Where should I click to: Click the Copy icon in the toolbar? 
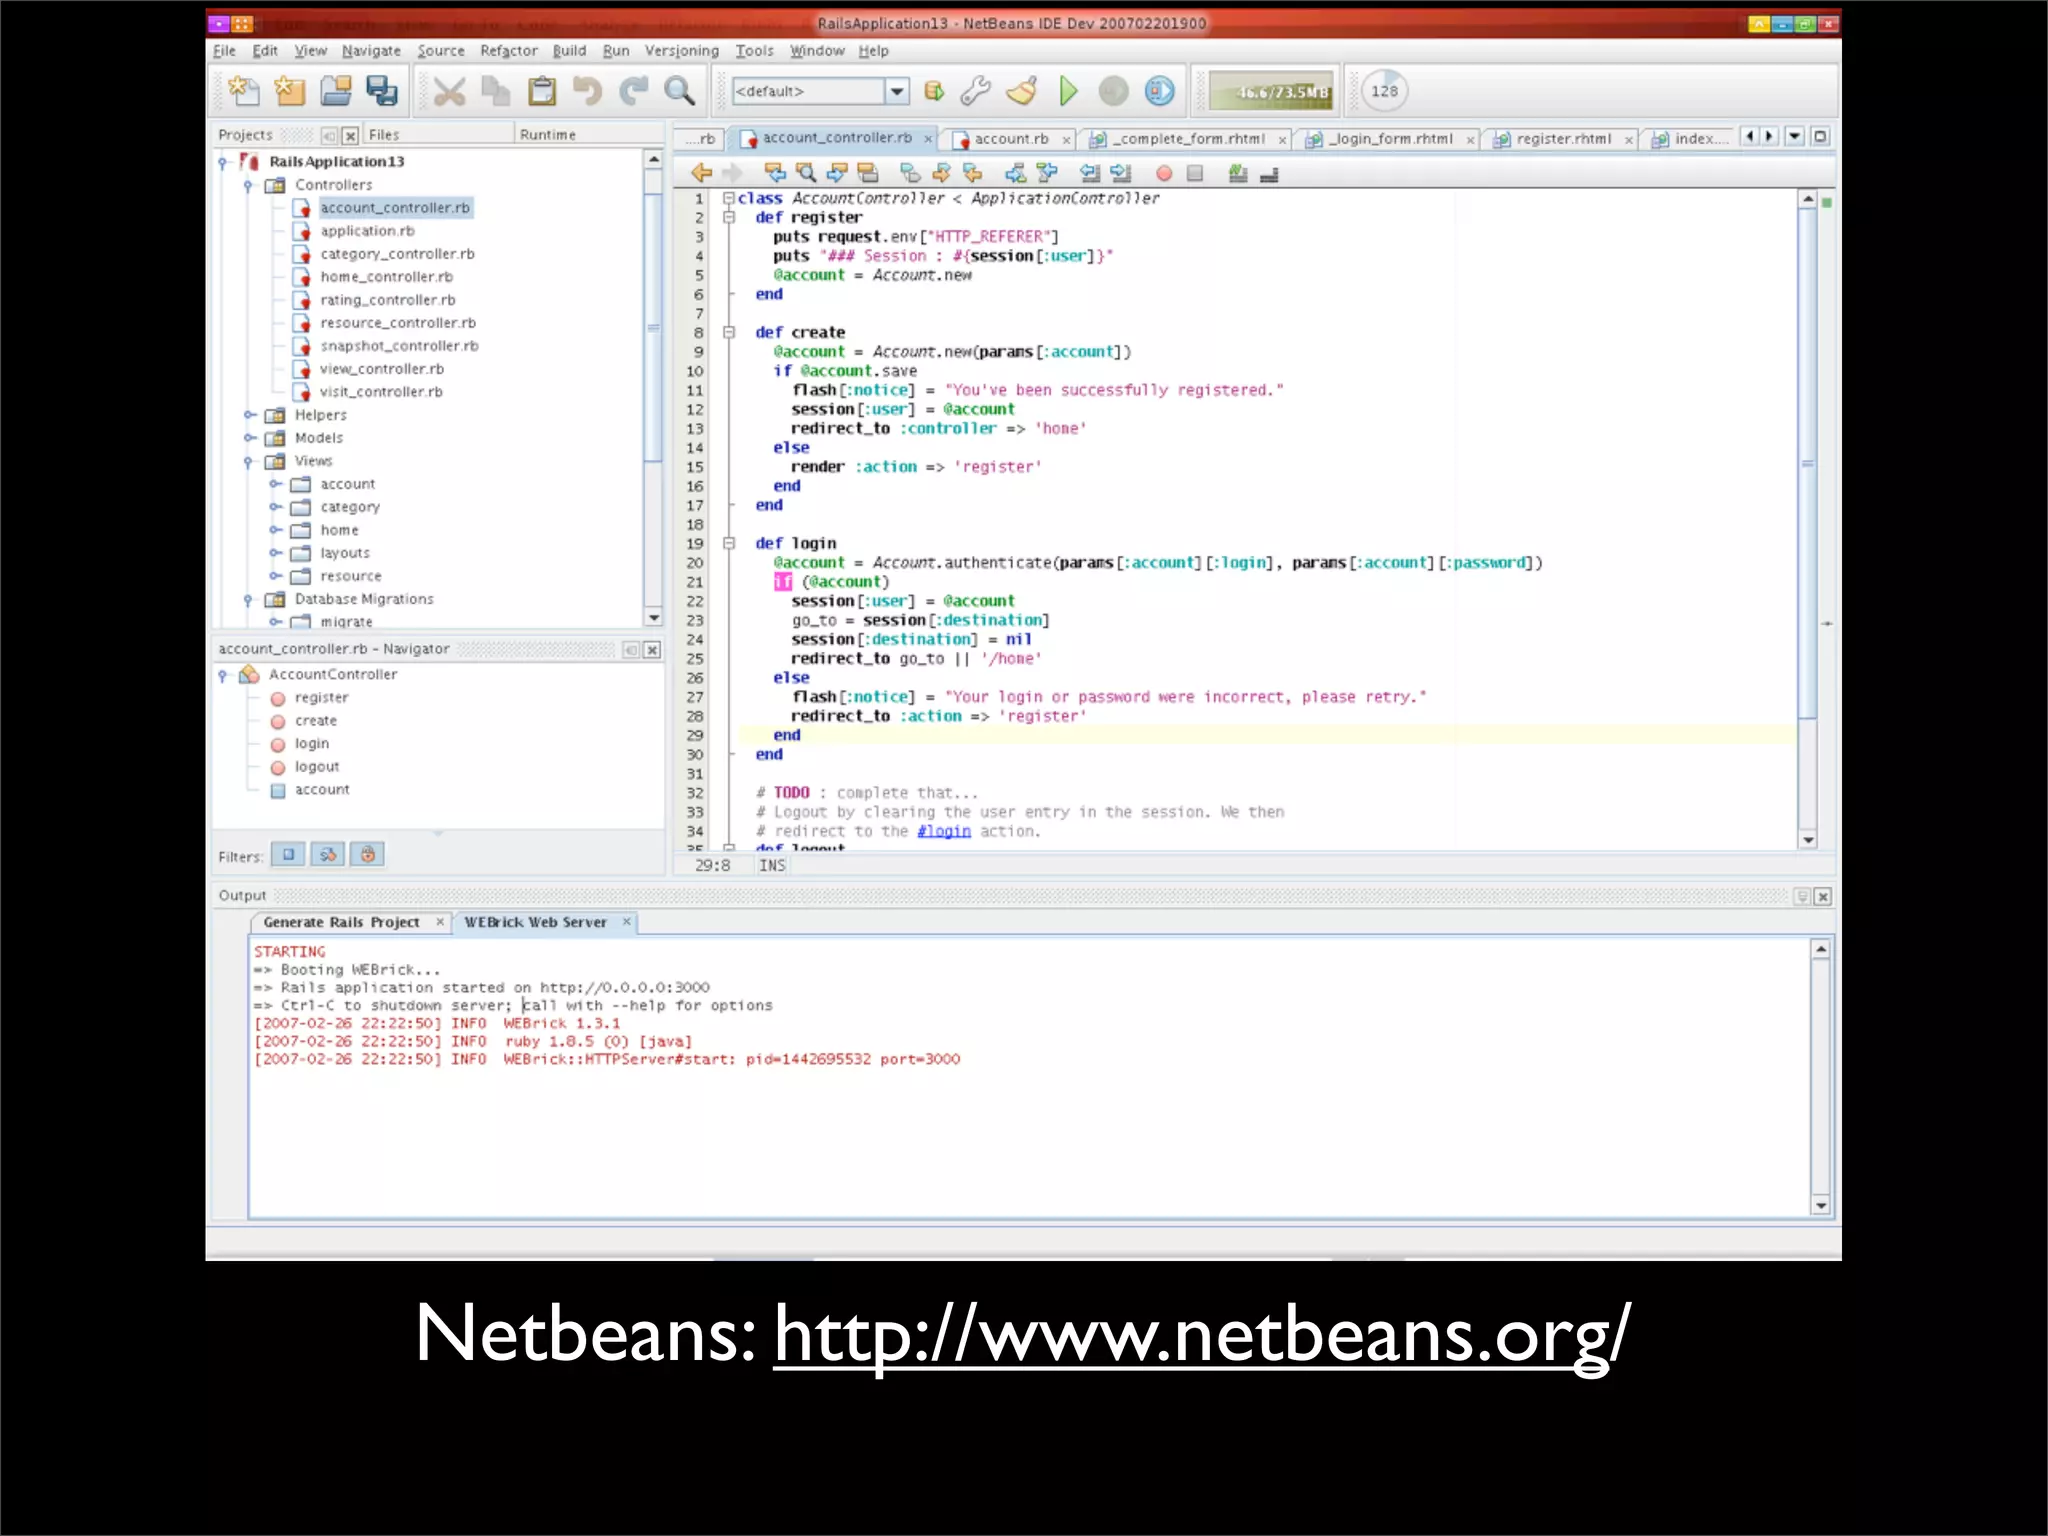tap(495, 92)
